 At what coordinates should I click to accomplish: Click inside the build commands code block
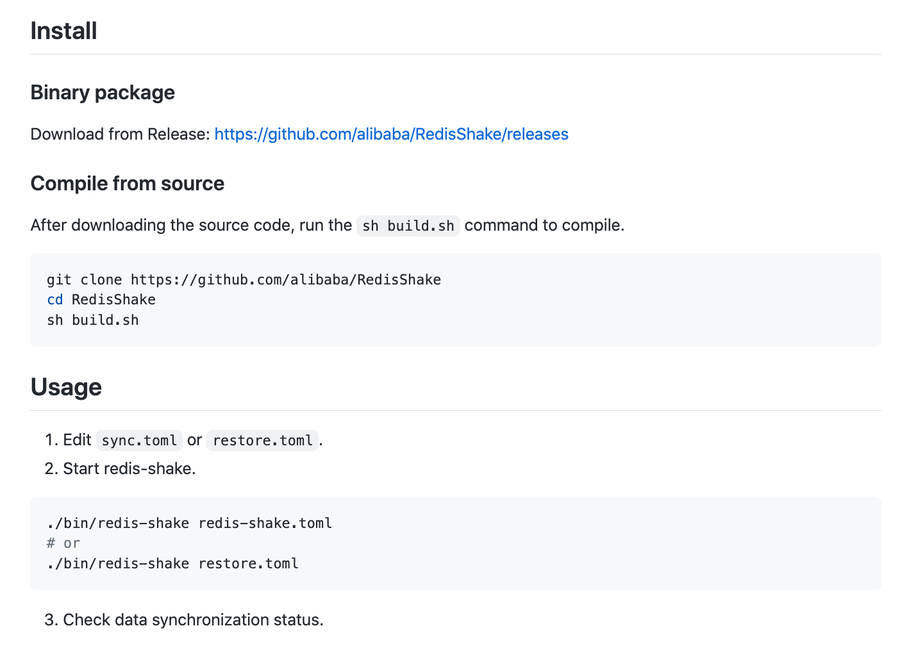click(x=456, y=299)
